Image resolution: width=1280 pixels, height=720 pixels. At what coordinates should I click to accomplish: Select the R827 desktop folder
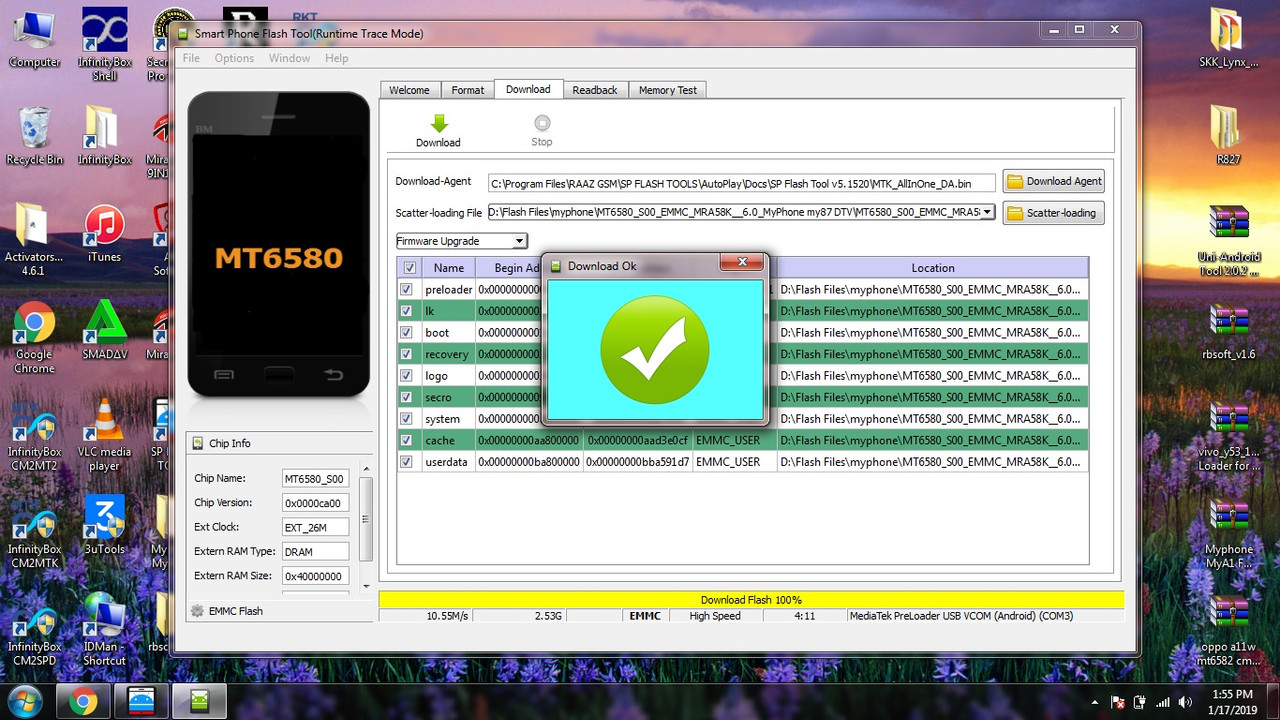coord(1228,135)
